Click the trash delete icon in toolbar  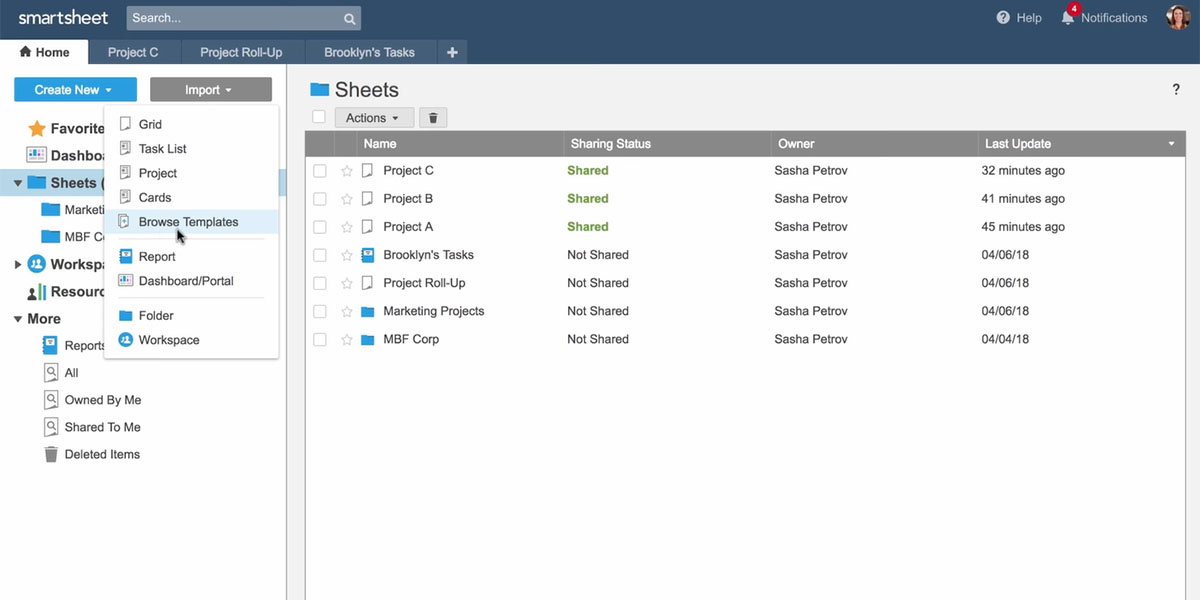tap(433, 118)
